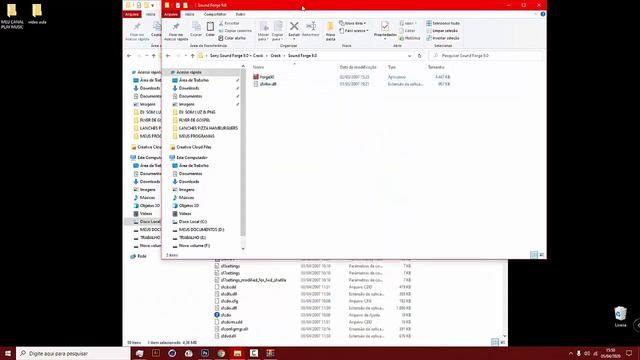Click Copiar caminho in the ribbon
Image resolution: width=640 pixels, height=360 pixels.
[235, 31]
